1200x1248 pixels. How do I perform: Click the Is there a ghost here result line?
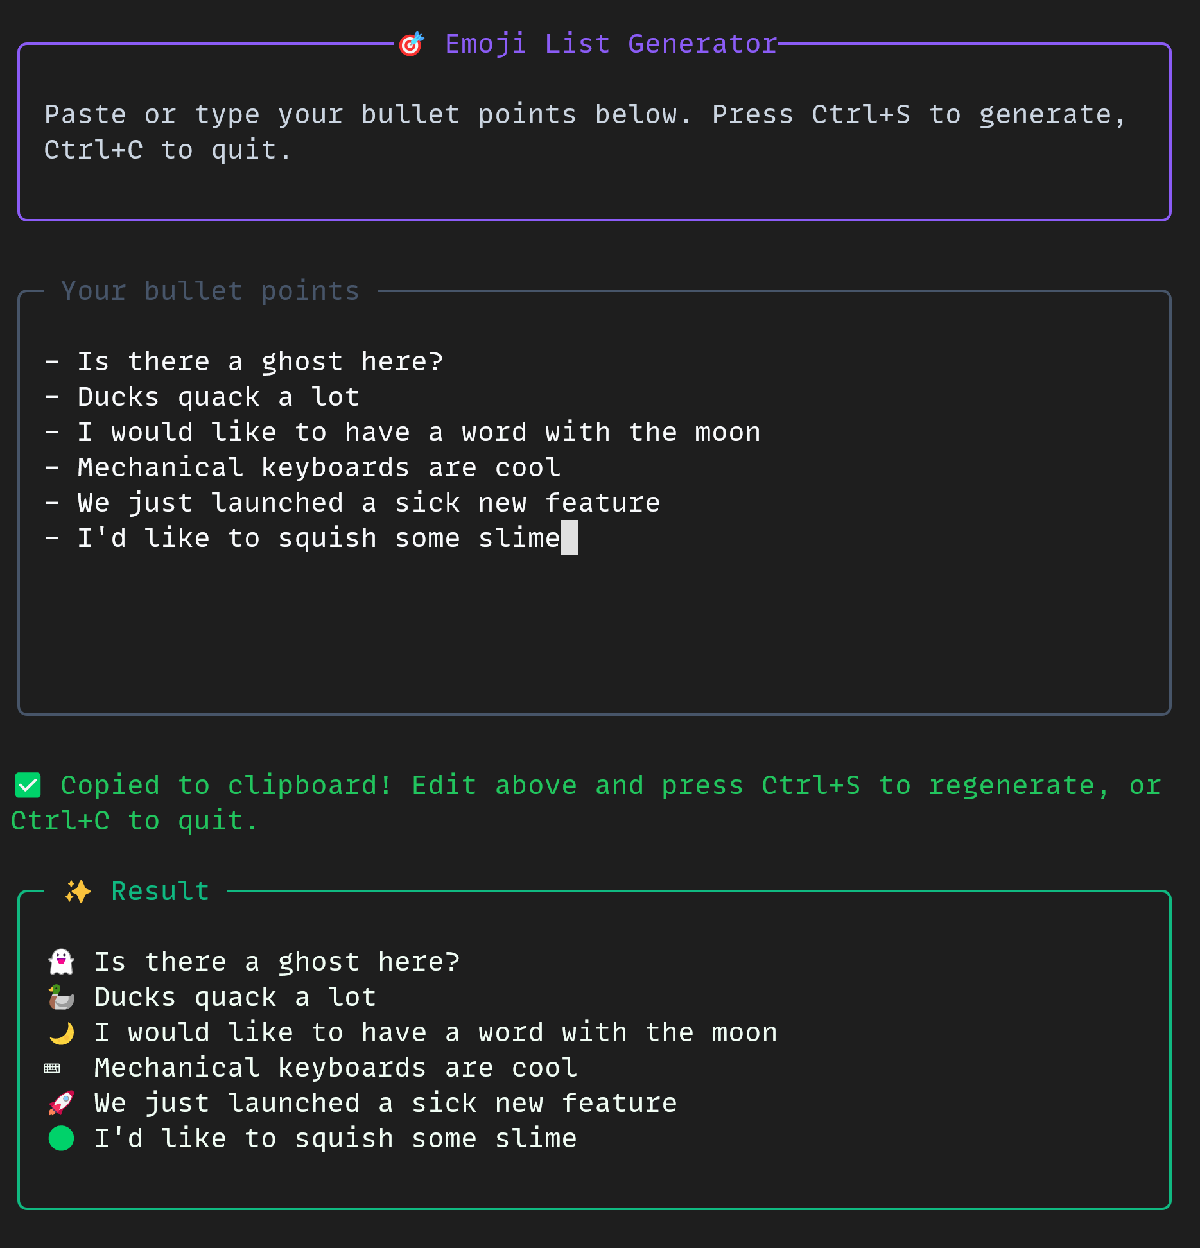coord(277,961)
